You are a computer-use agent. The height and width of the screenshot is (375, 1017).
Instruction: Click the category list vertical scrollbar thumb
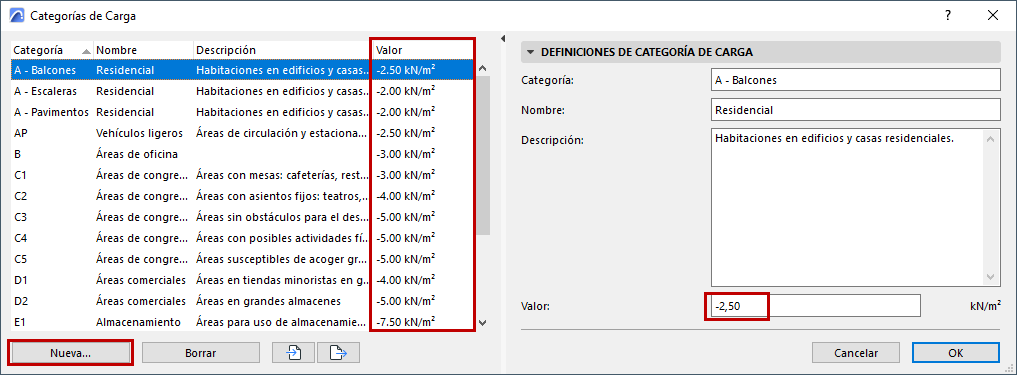[x=483, y=154]
